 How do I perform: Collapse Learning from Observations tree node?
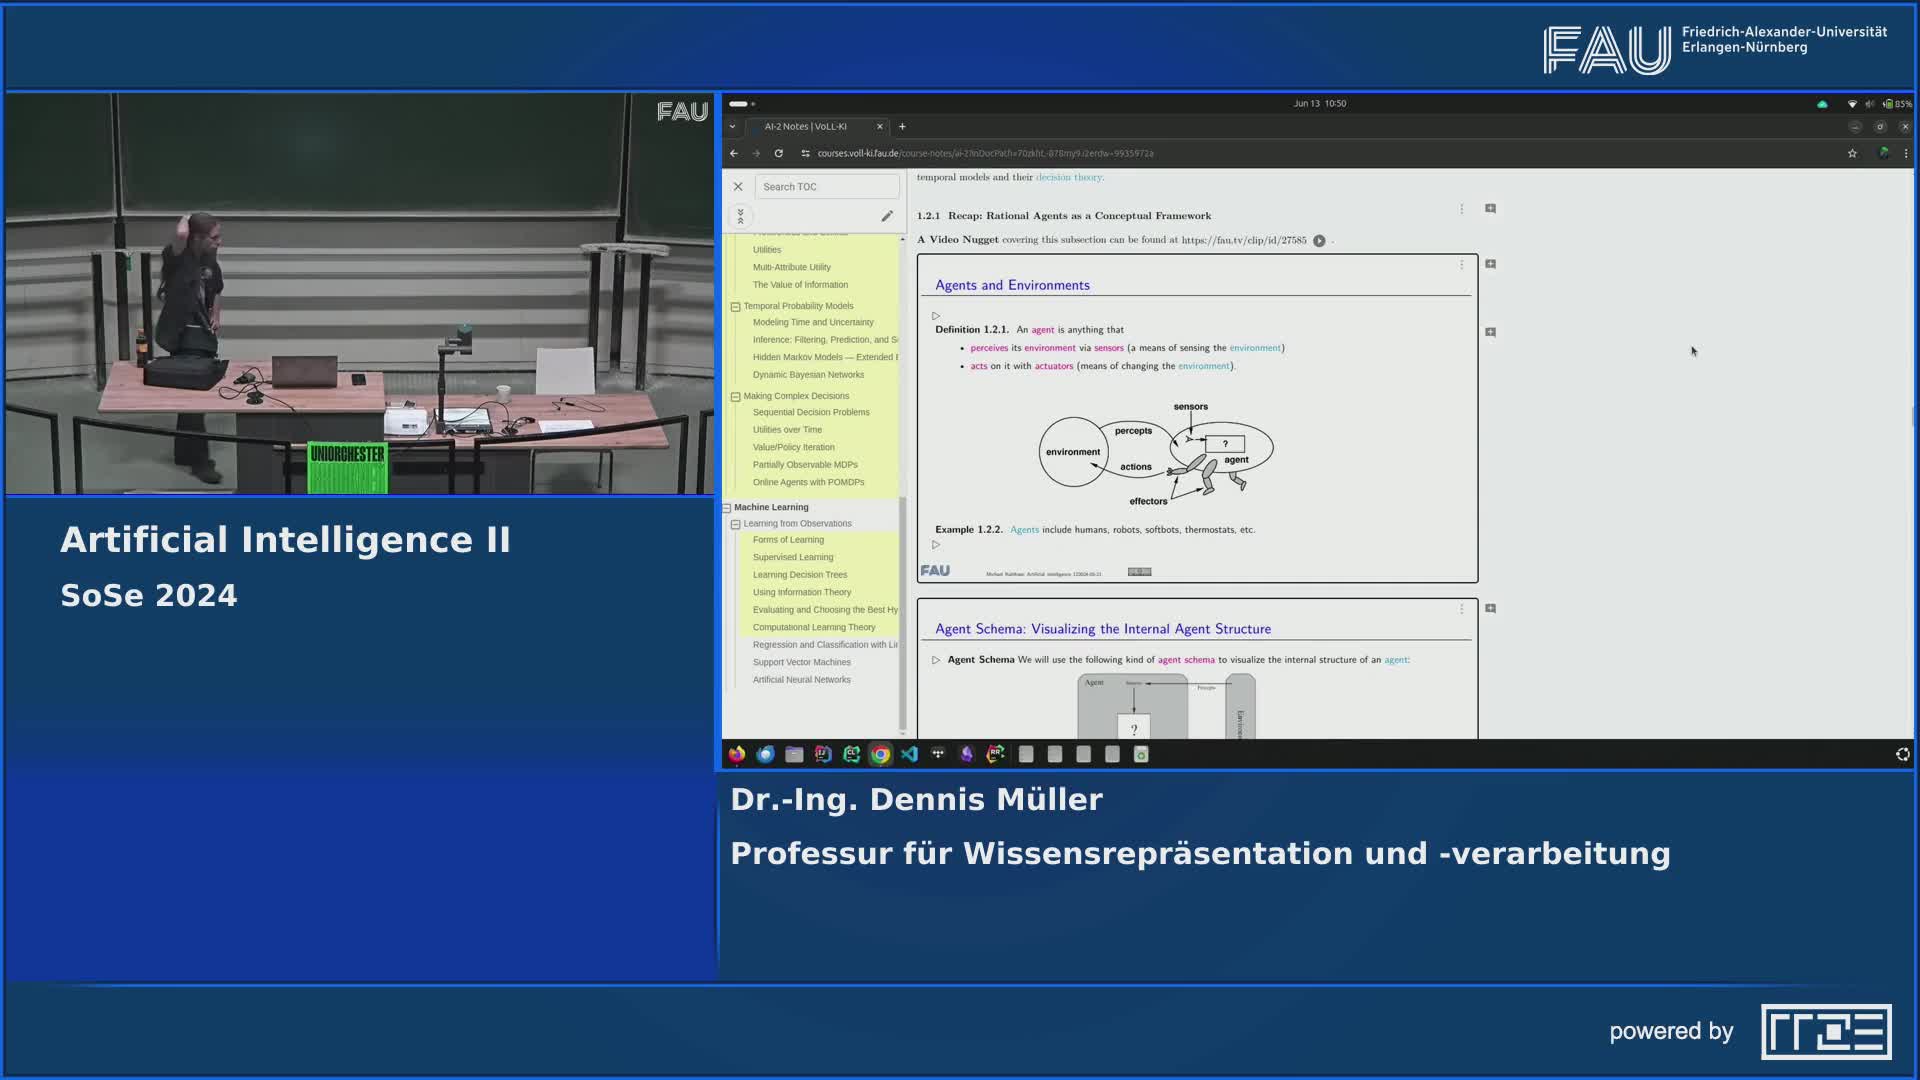click(x=736, y=524)
